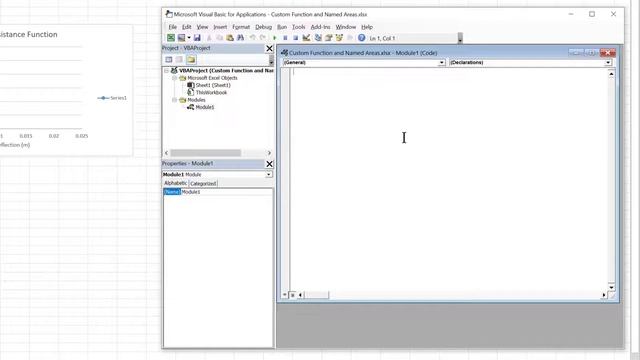Click View Object icon in Project pane
The height and width of the screenshot is (360, 640).
(179, 60)
